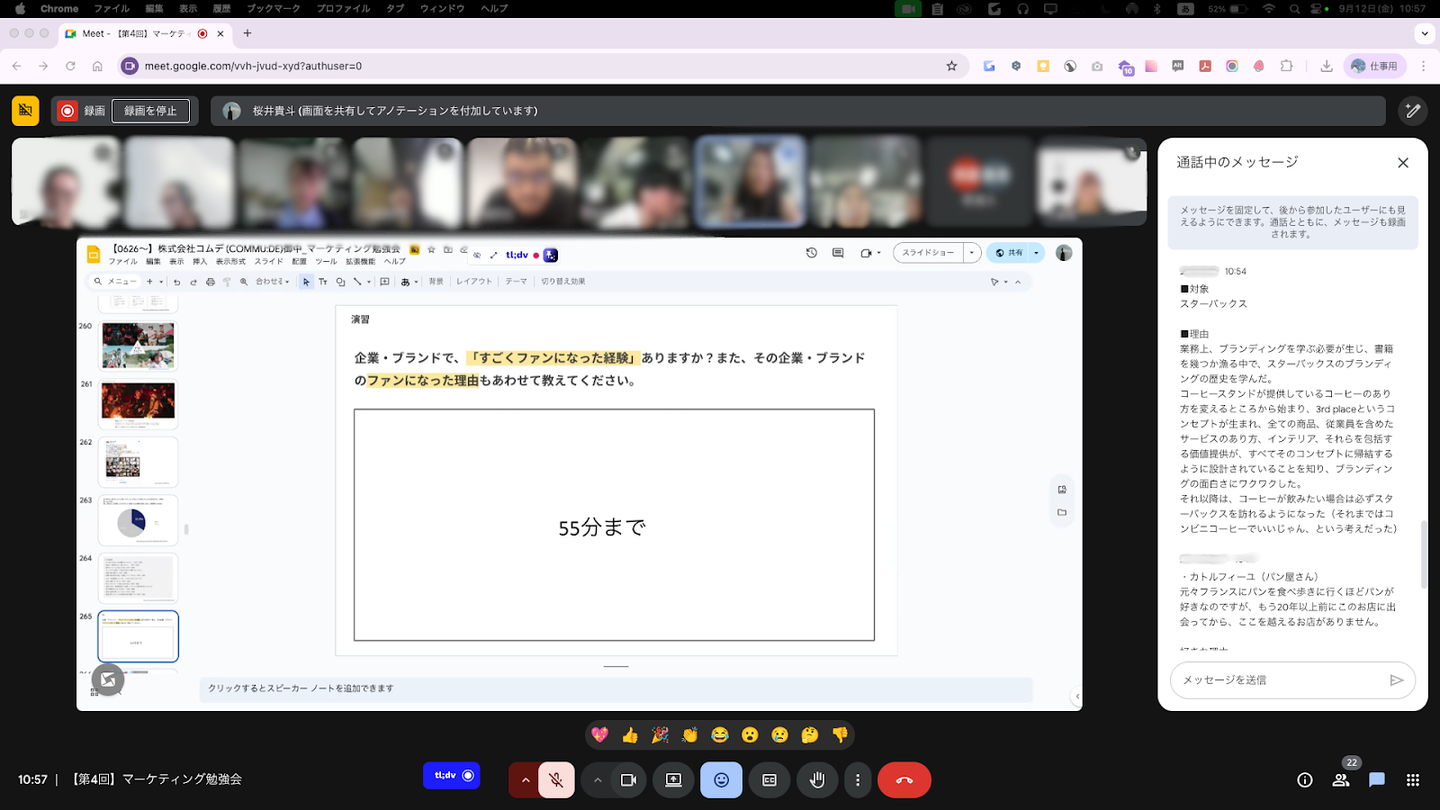Unmute the microphone in Meet
The image size is (1440, 810).
(x=556, y=780)
